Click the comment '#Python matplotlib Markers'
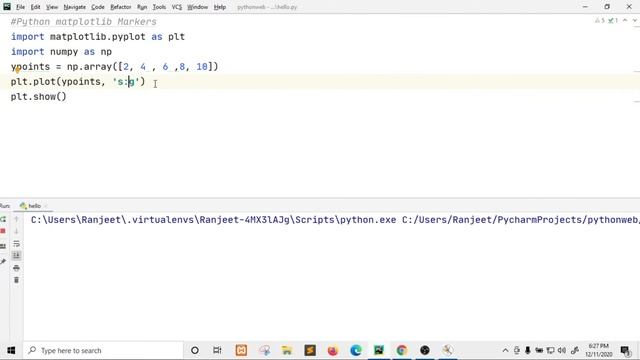The height and width of the screenshot is (360, 640). [84, 22]
